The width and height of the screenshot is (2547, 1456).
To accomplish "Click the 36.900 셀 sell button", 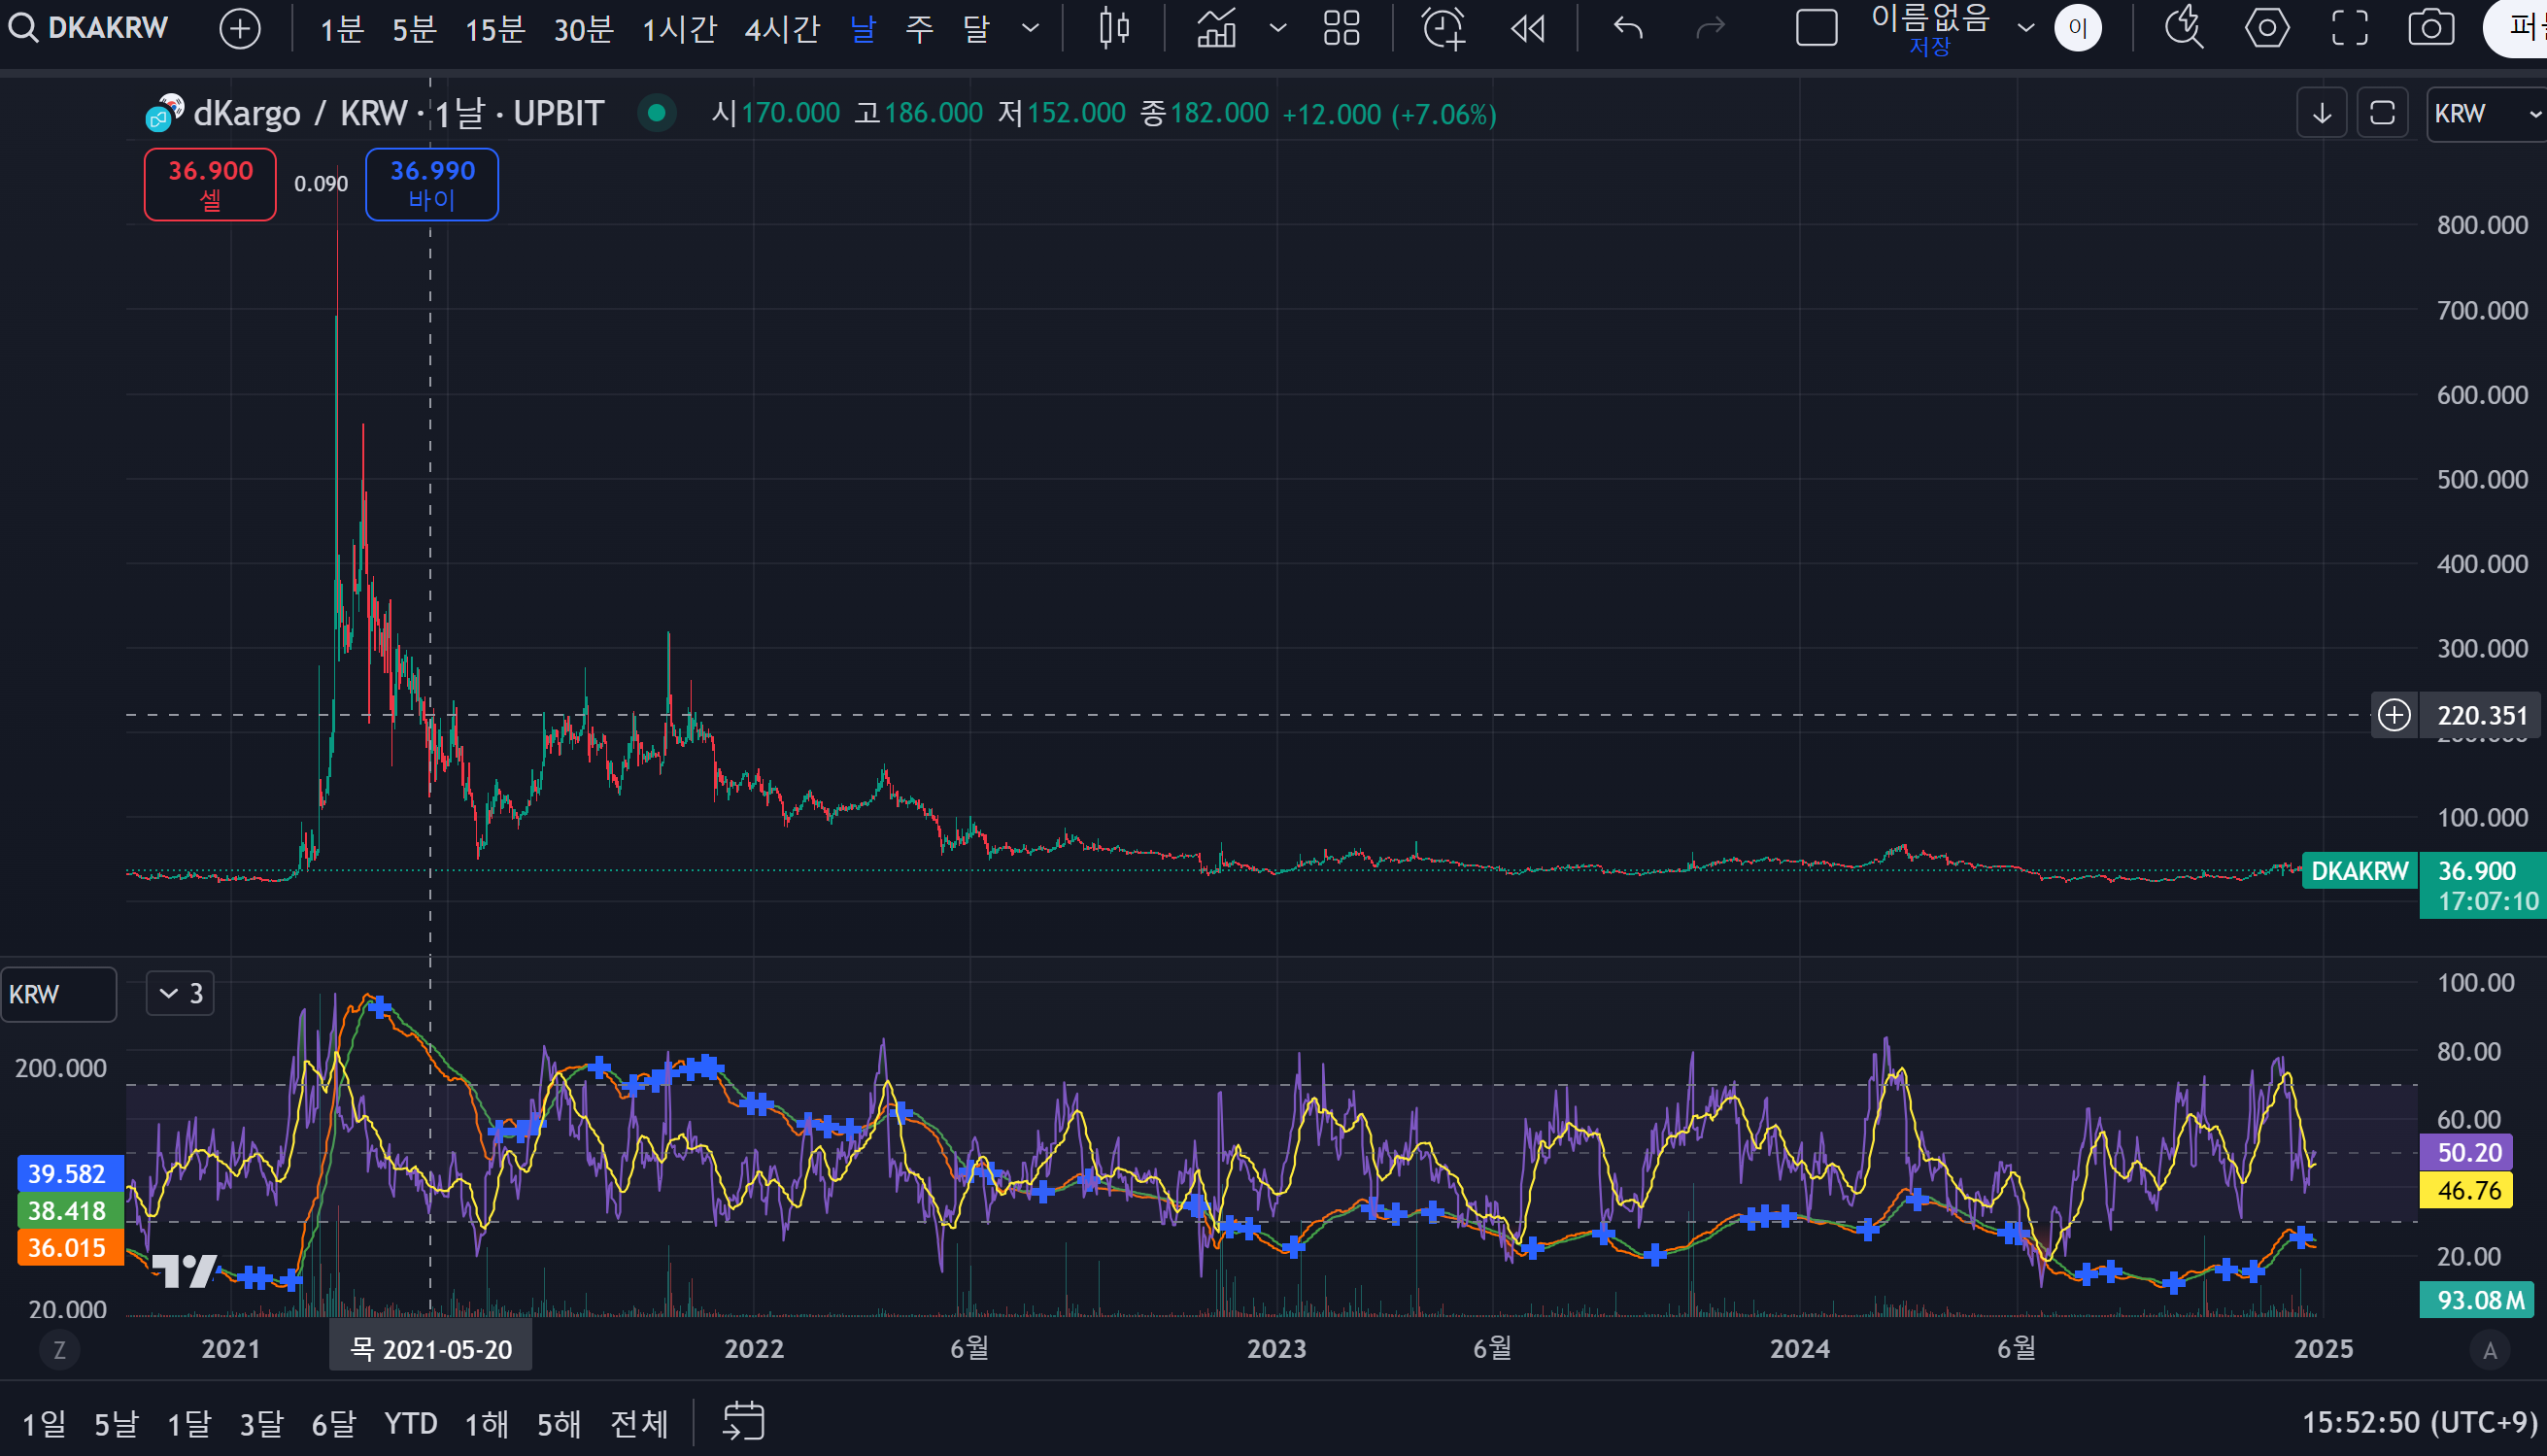I will [x=210, y=184].
